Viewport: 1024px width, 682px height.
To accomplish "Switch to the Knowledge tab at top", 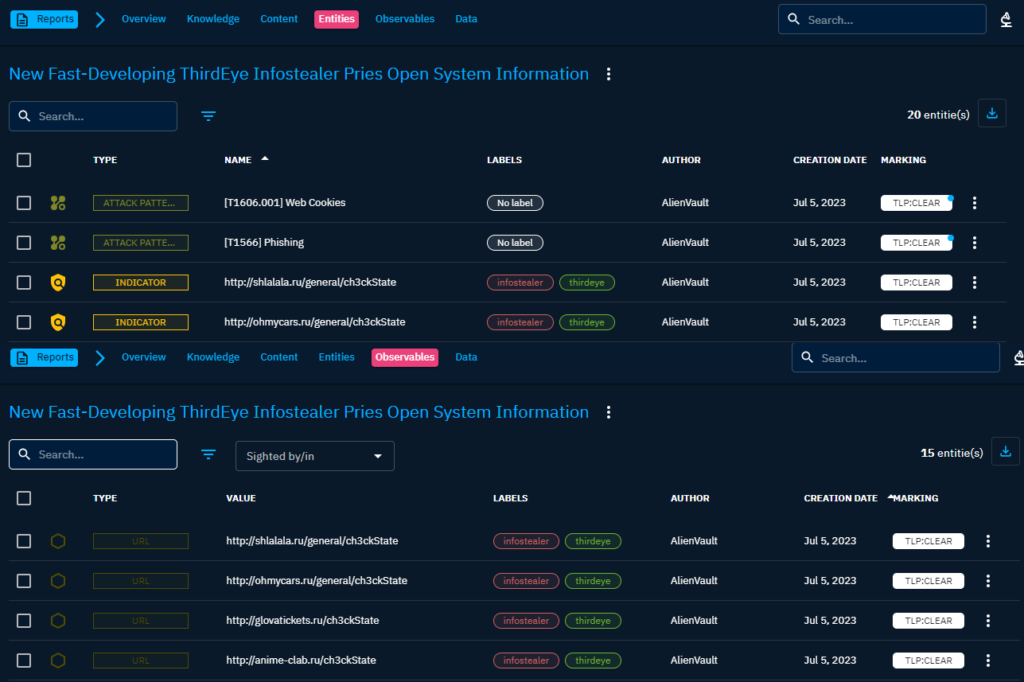I will pos(213,19).
